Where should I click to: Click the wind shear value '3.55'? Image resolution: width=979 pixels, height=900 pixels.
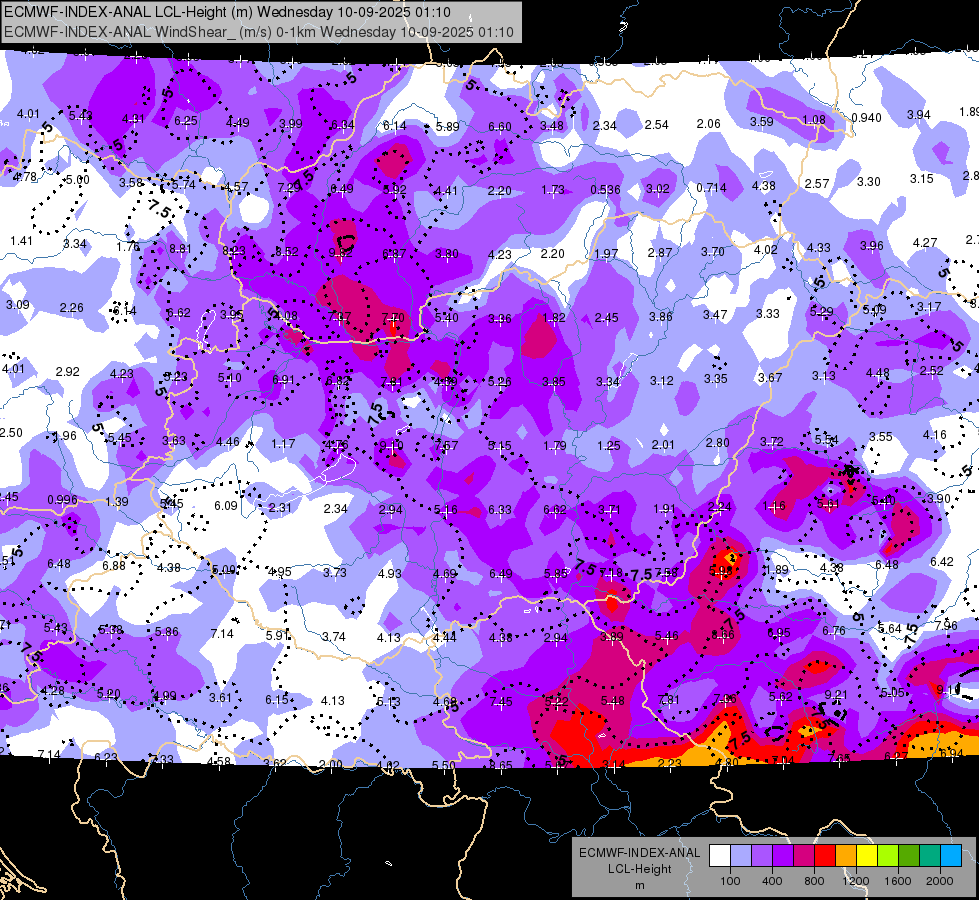(x=881, y=437)
